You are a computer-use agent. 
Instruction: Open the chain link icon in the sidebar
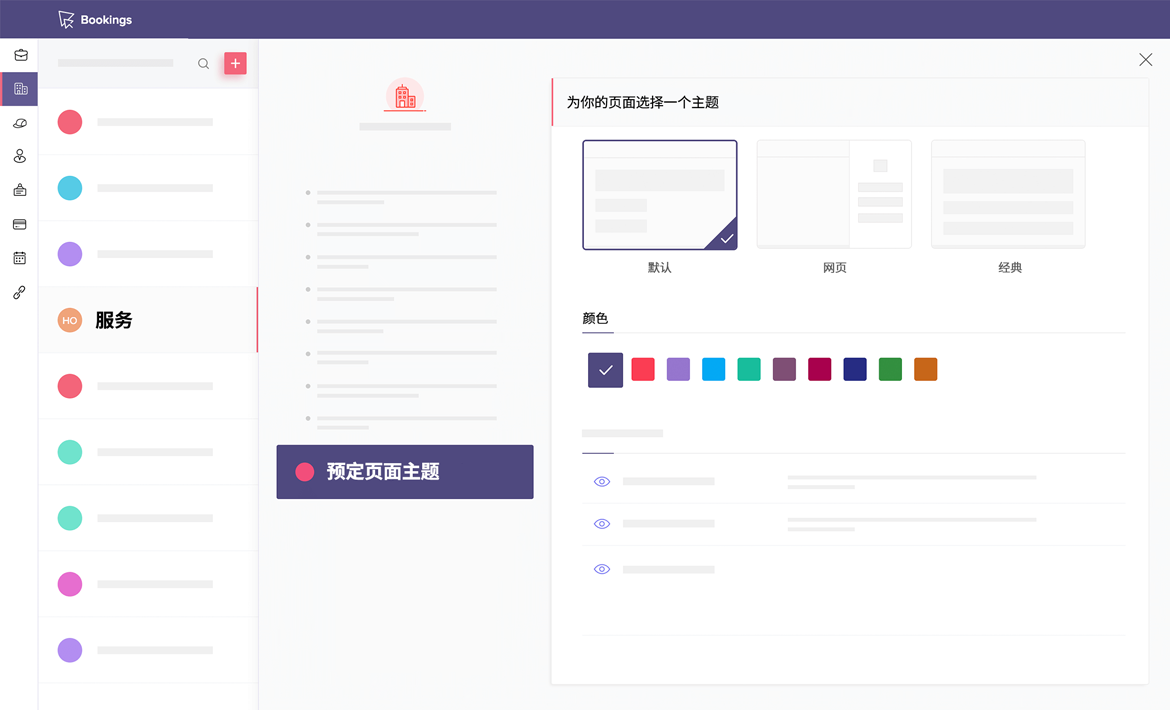click(x=20, y=292)
